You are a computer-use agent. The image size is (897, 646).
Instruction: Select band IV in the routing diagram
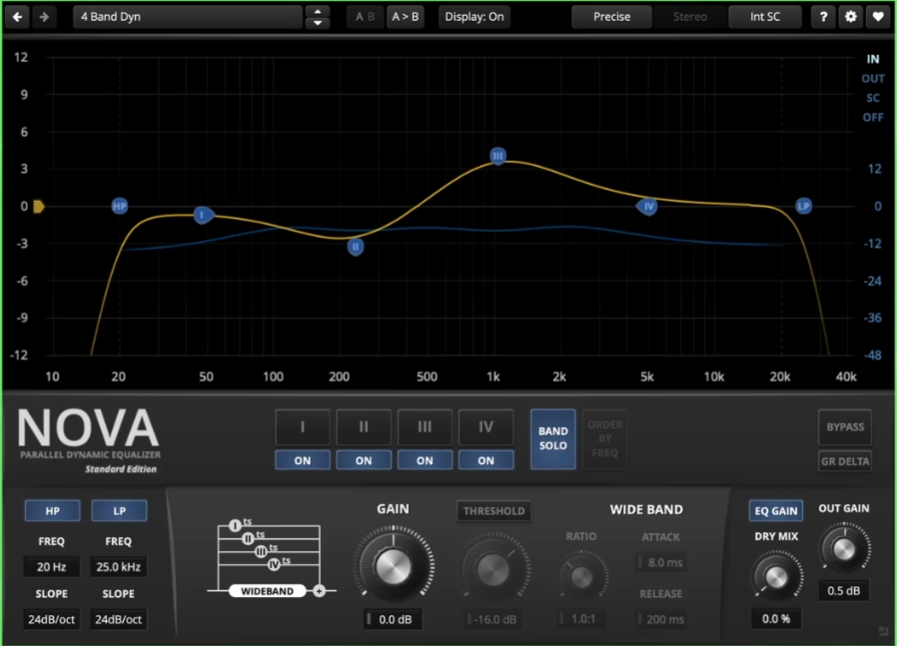coord(274,565)
